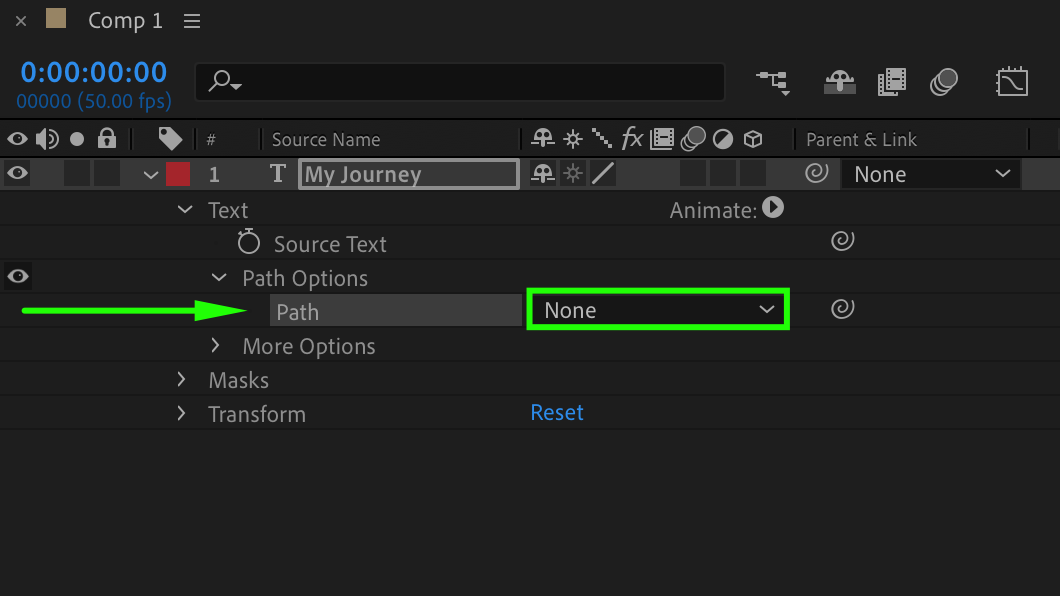Toggle the My Journey shy switch

point(543,174)
